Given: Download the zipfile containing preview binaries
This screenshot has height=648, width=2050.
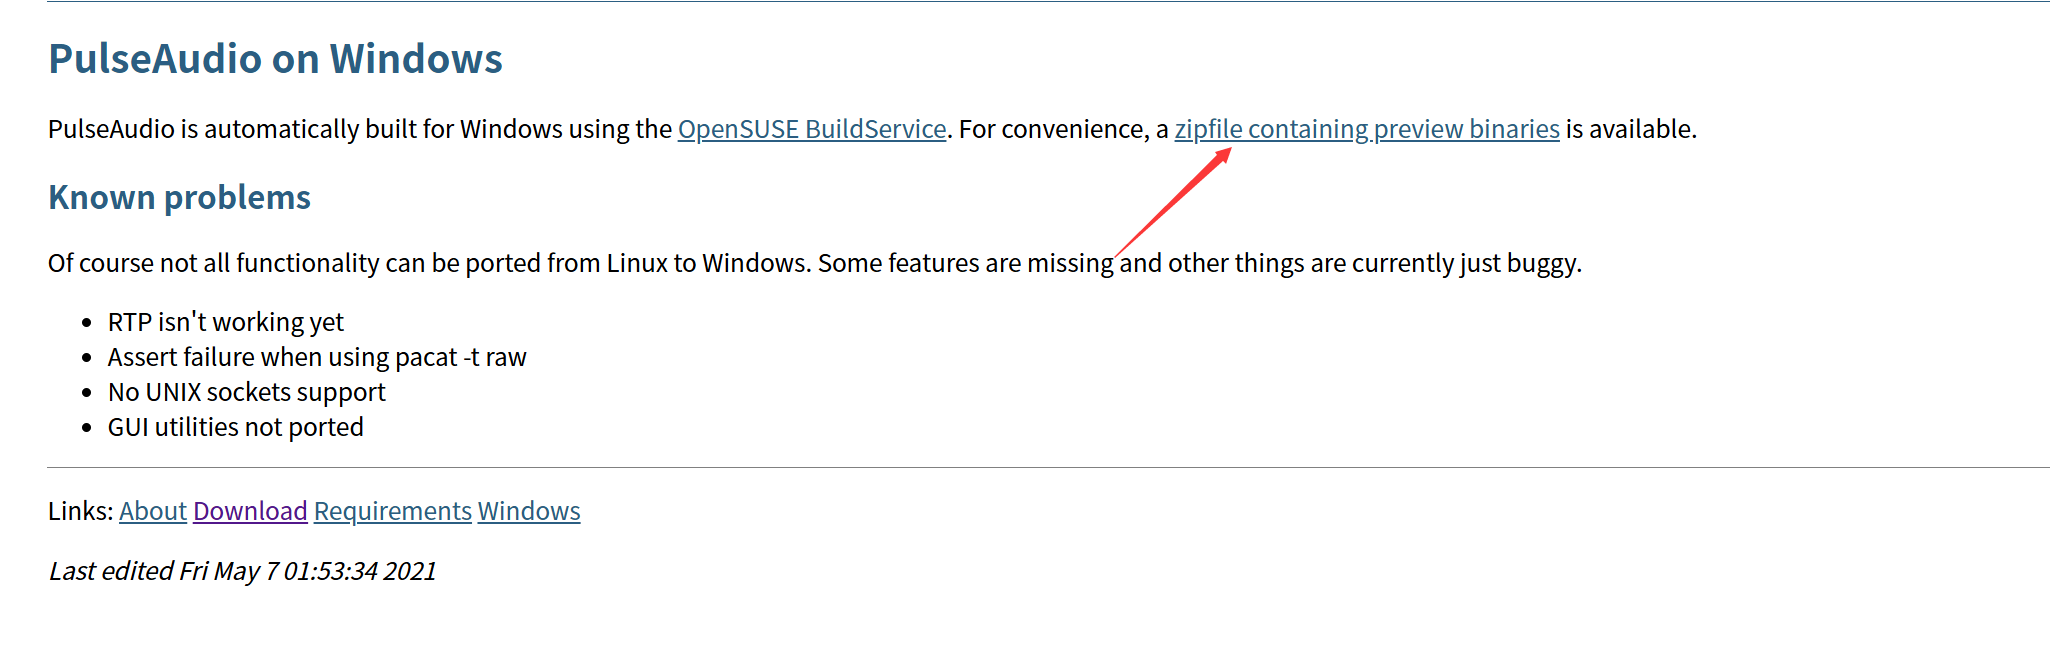Looking at the screenshot, I should [x=1366, y=129].
